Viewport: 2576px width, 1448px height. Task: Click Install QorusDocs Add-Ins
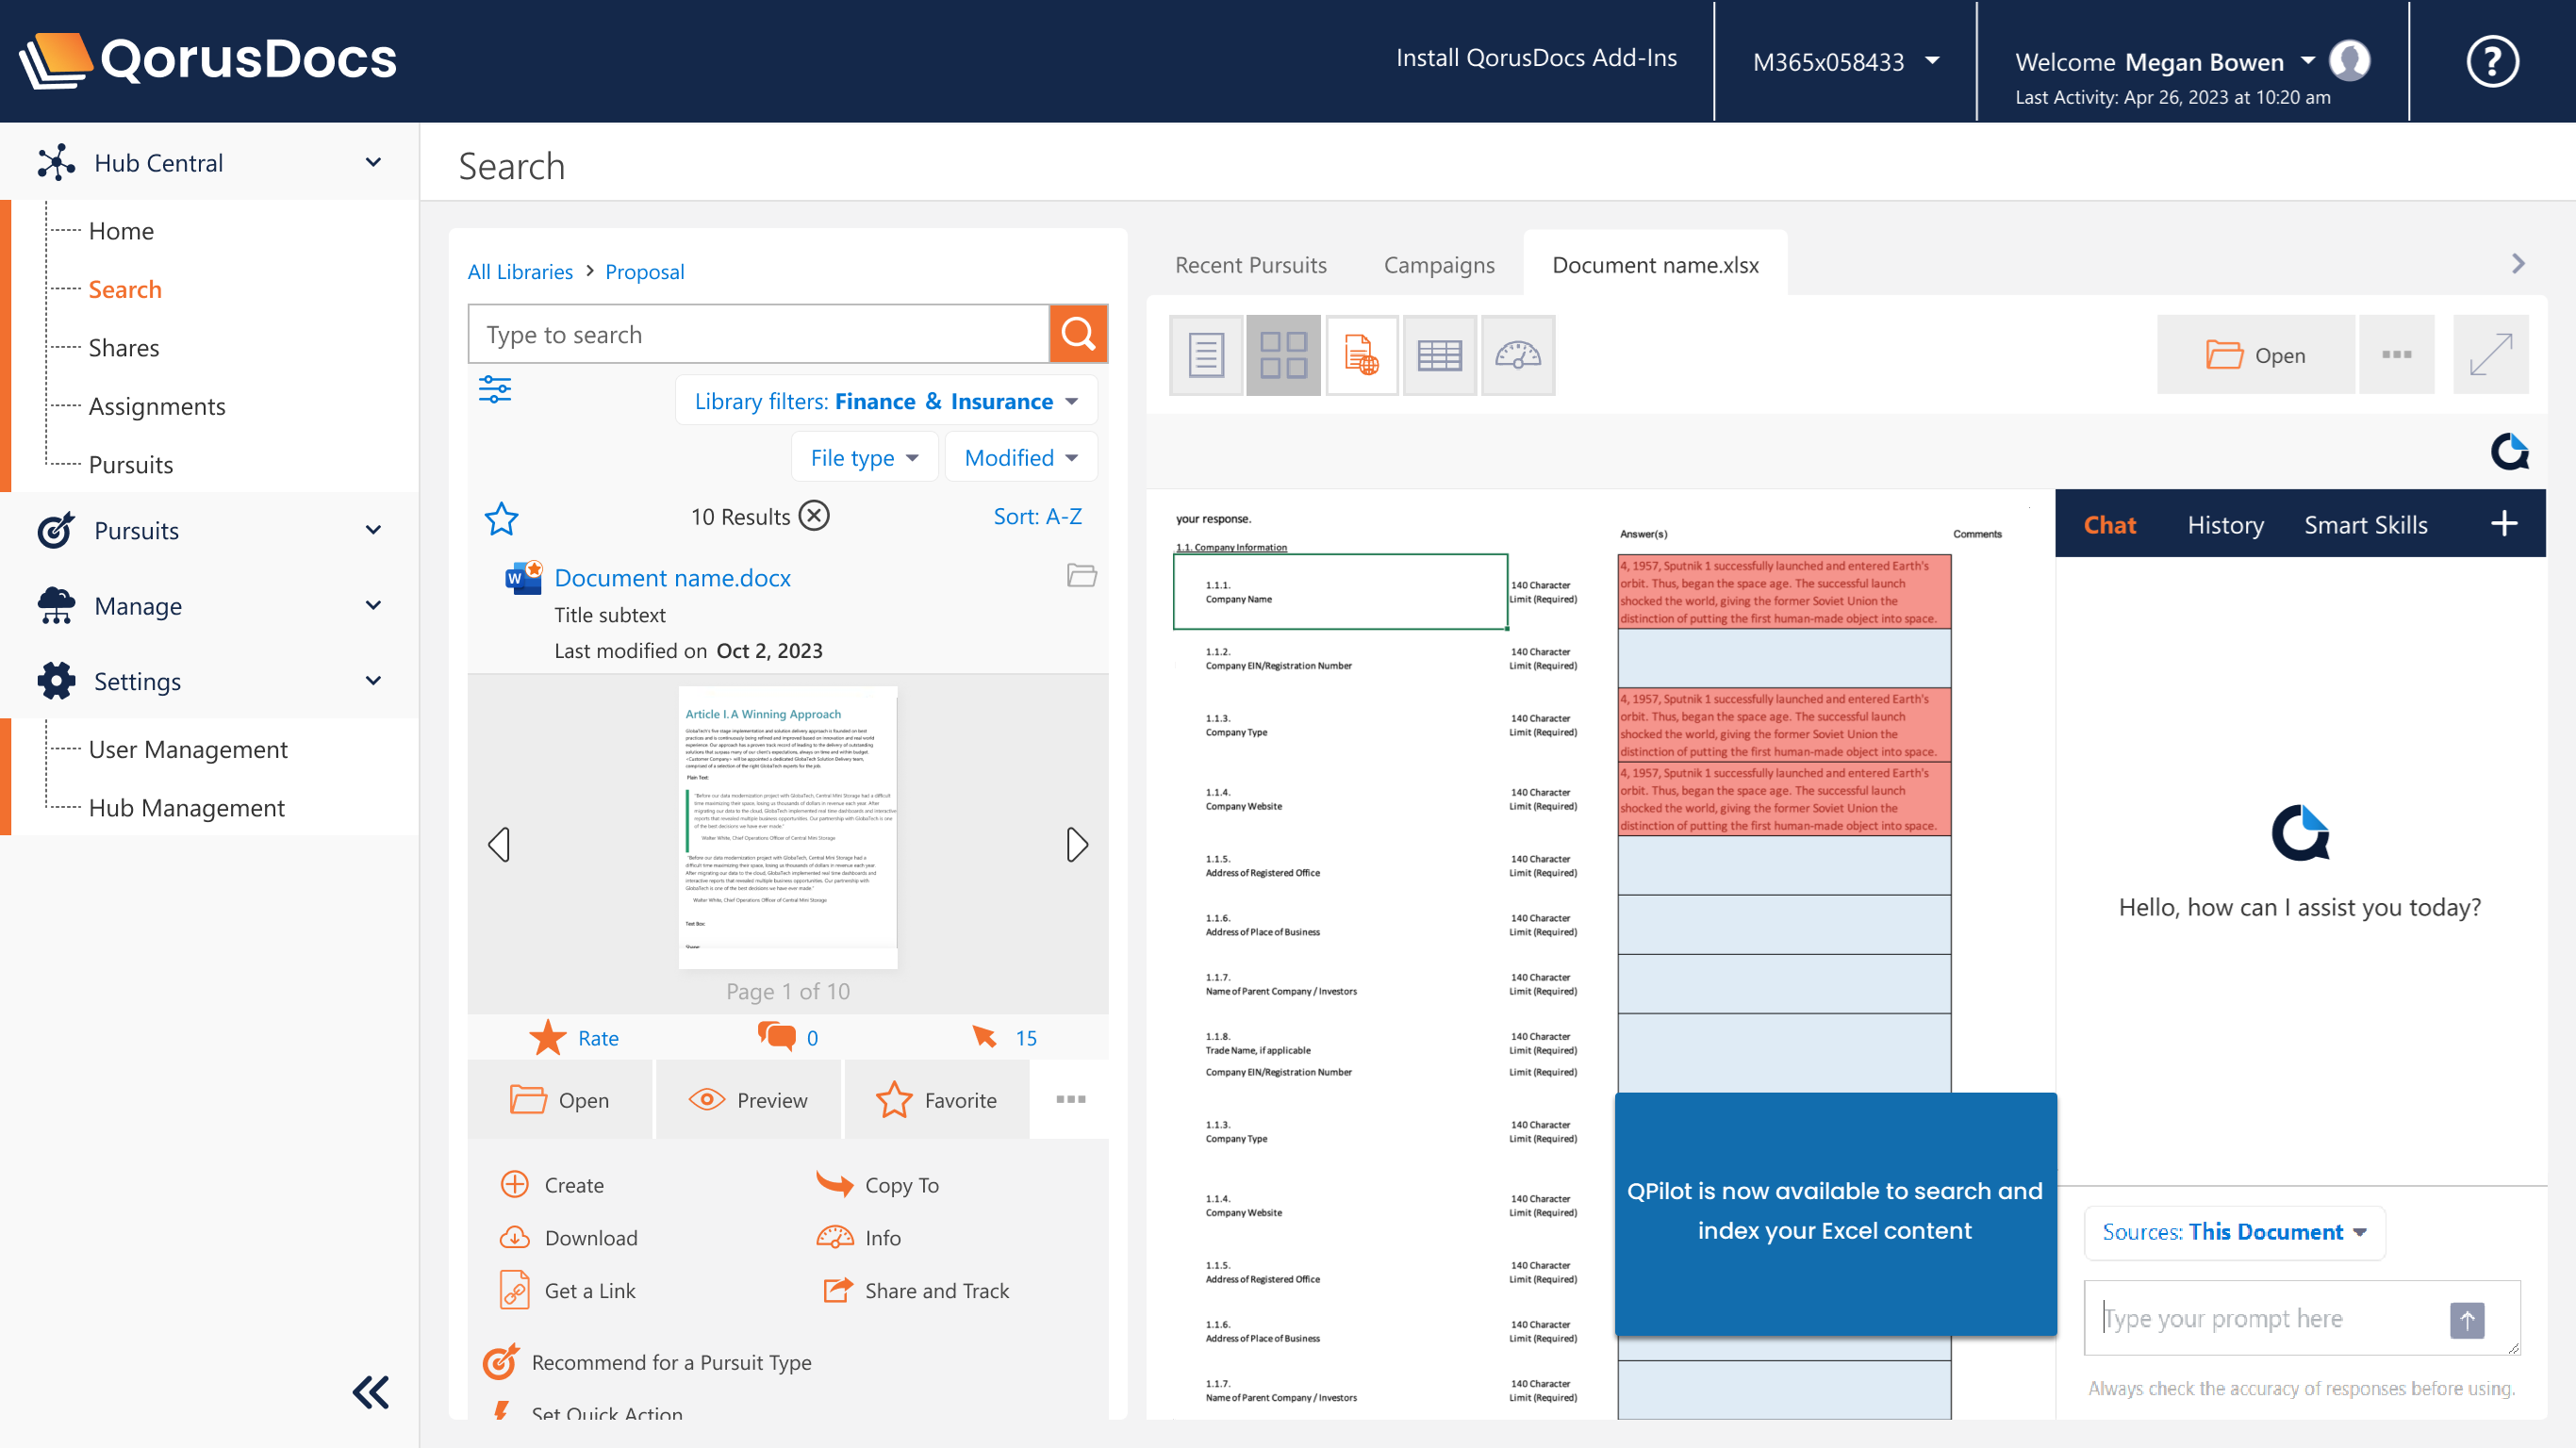(1536, 58)
